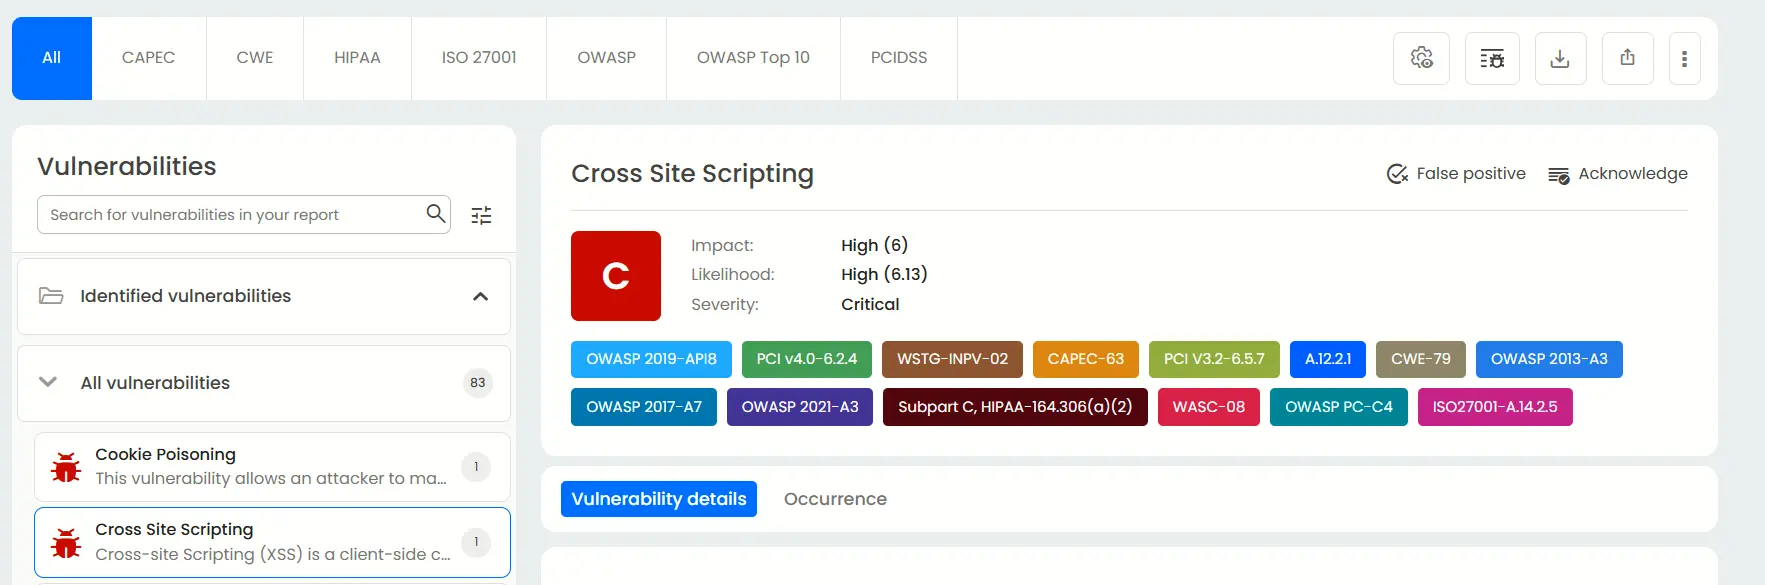Viewport: 1765px width, 585px height.
Task: Click the OWASP PC-C4 tag
Action: (1339, 407)
